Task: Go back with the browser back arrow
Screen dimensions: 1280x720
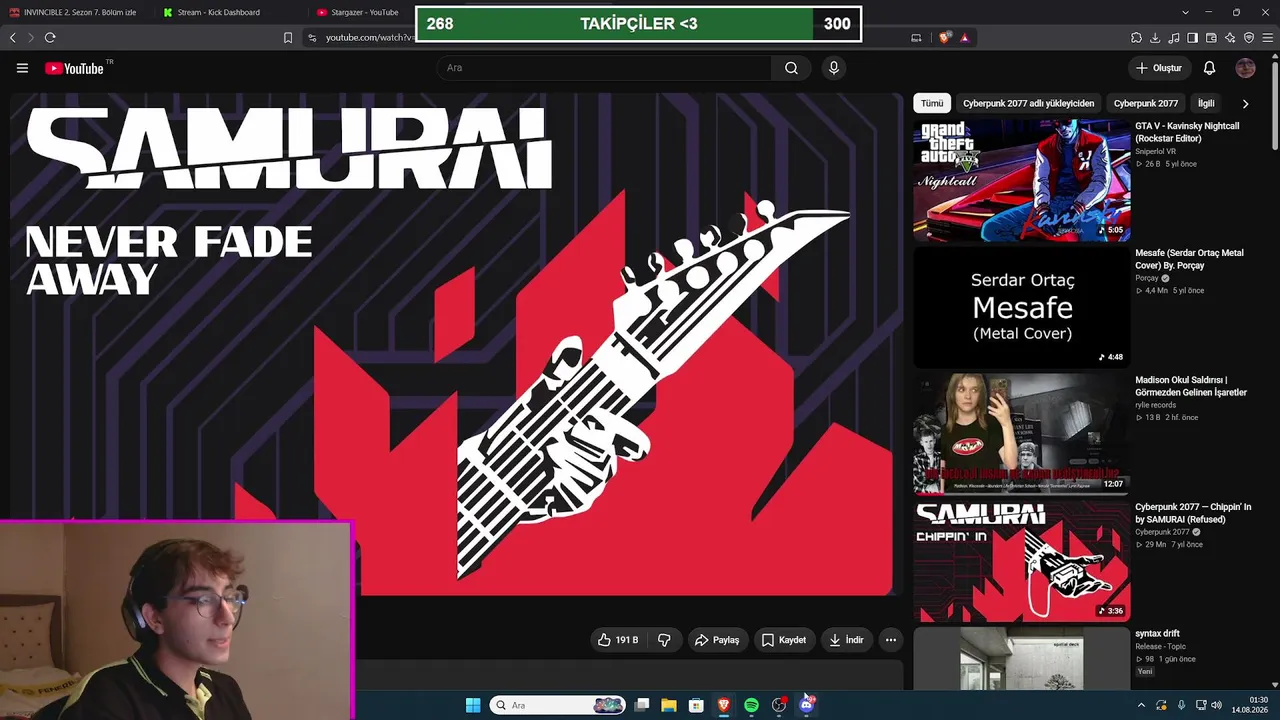Action: pos(13,38)
